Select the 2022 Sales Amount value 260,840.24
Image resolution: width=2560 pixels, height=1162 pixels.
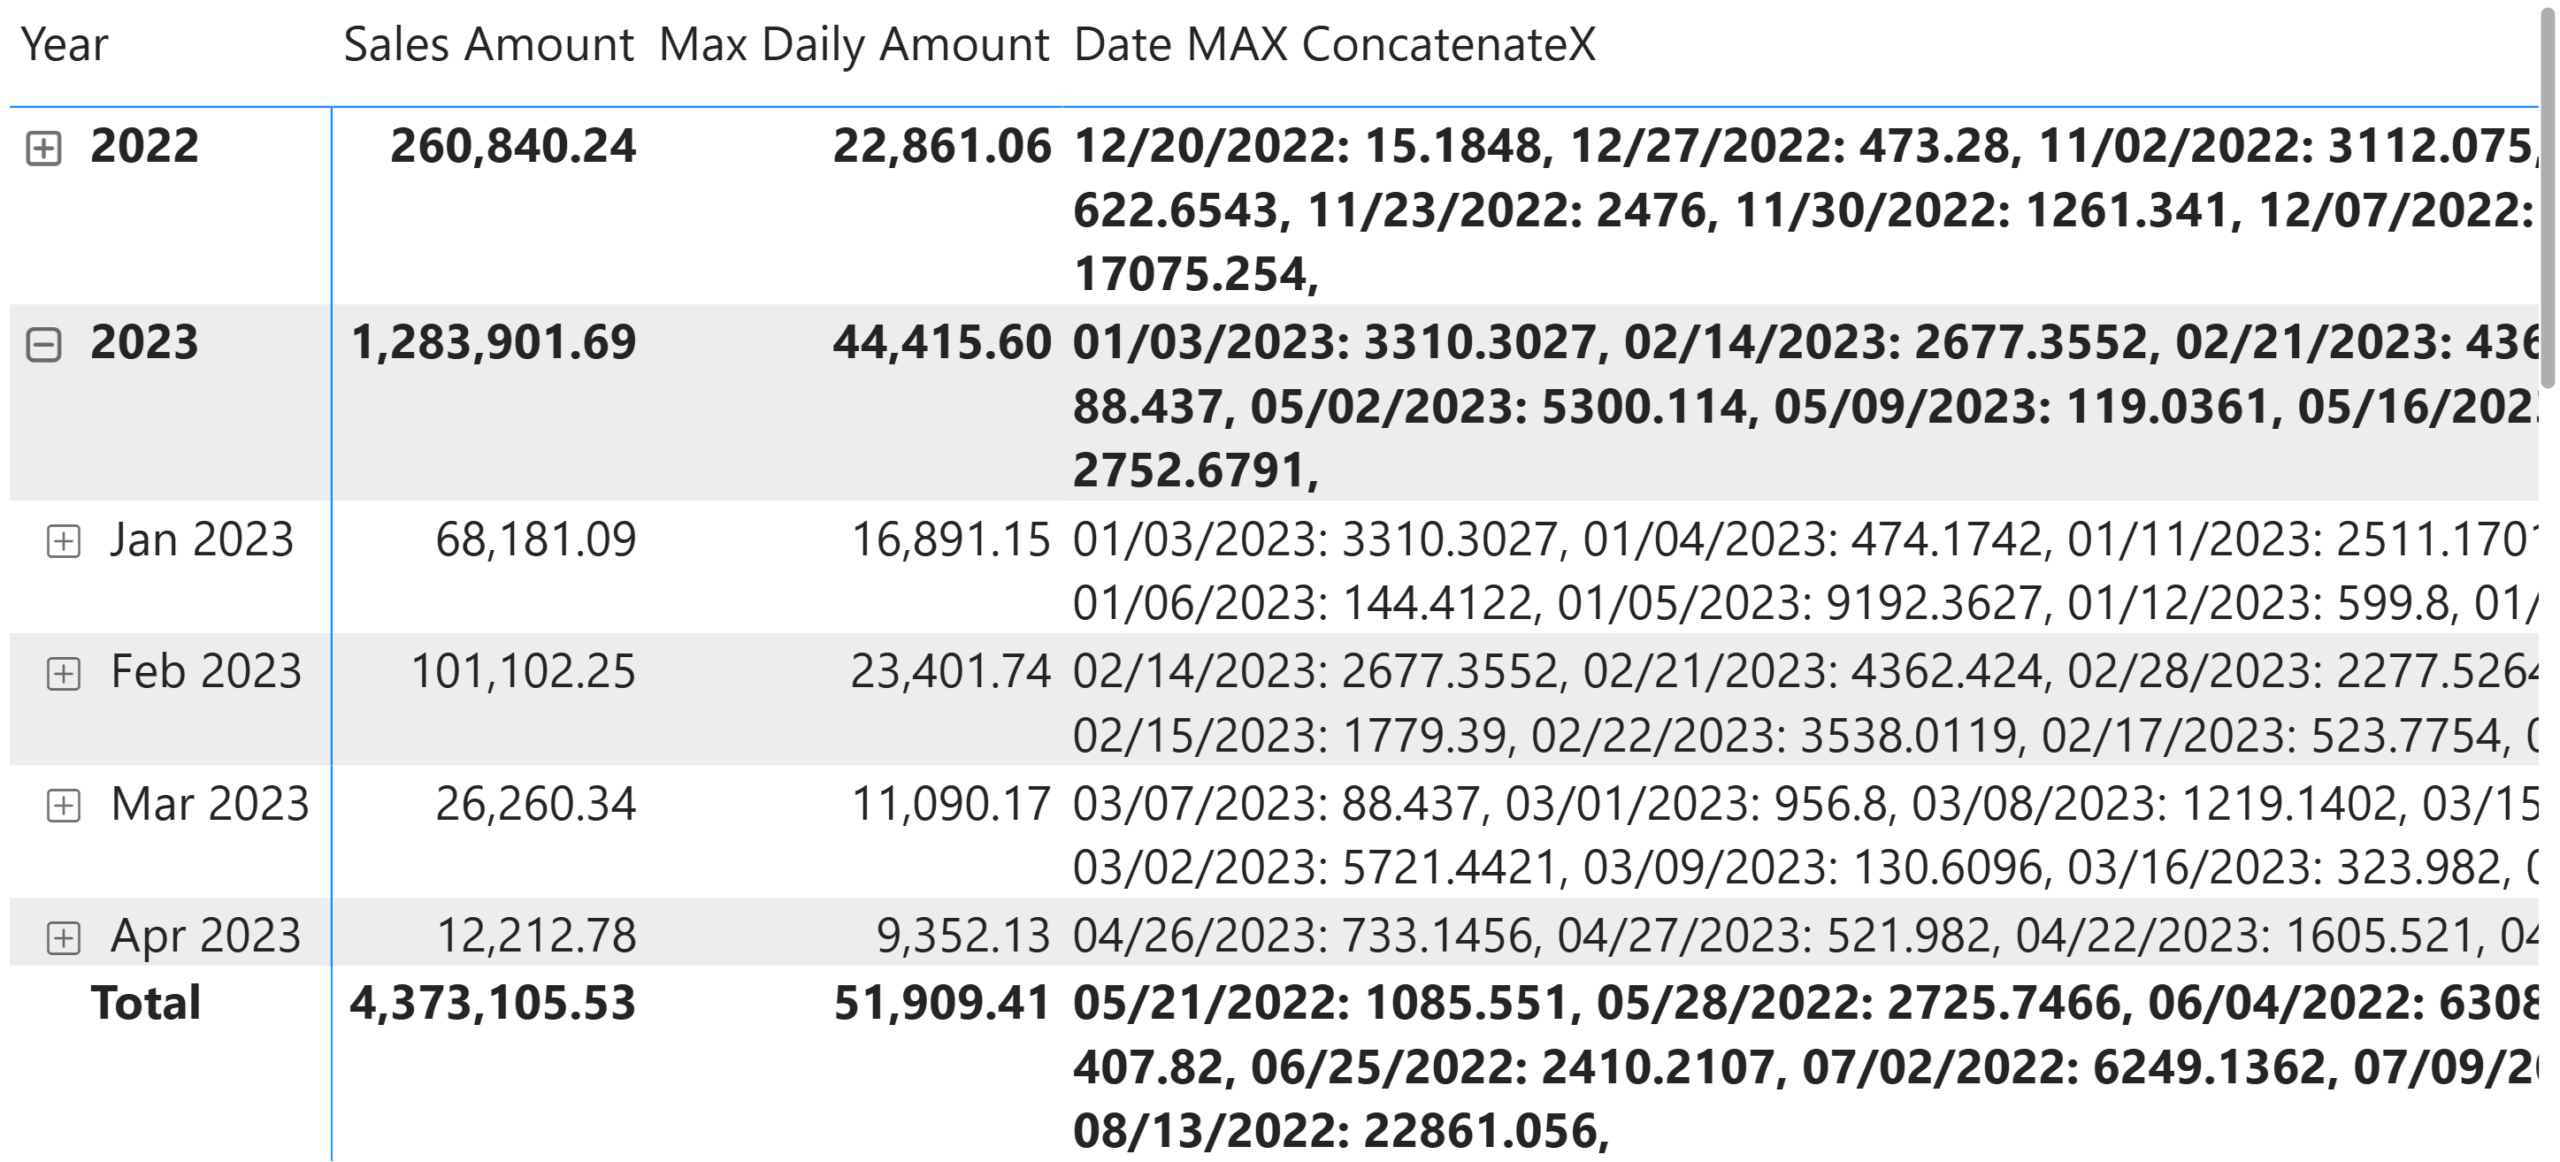[x=512, y=147]
